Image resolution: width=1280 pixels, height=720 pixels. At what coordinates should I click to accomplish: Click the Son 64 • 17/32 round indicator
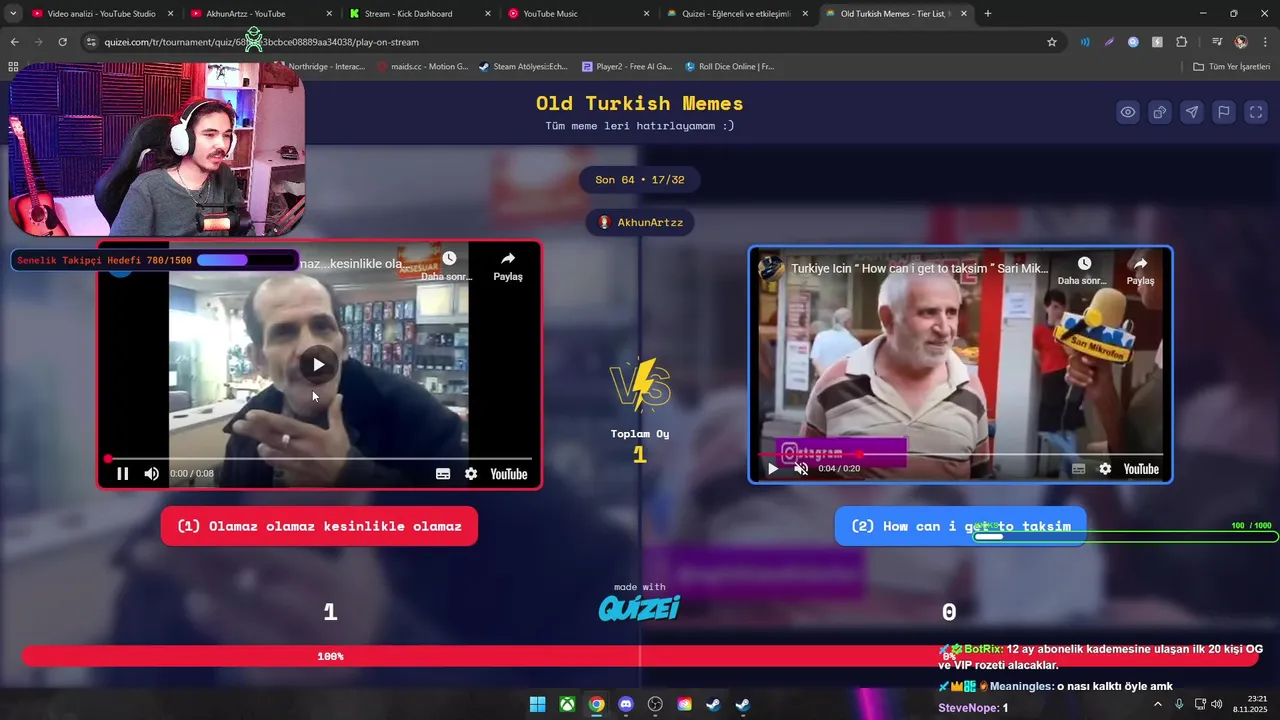coord(640,180)
